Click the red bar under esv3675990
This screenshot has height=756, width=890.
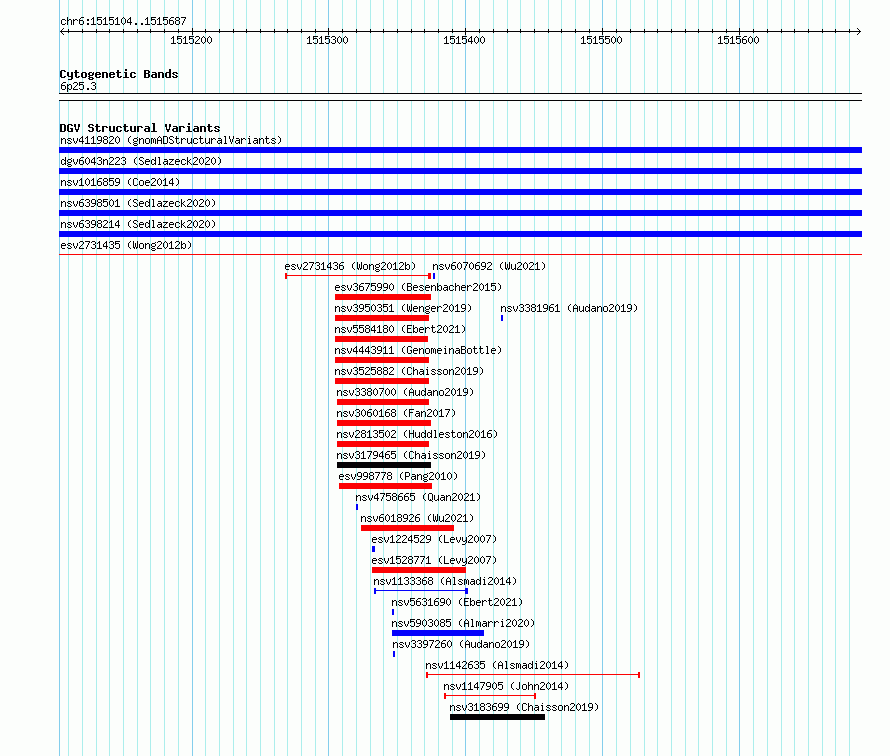[383, 297]
